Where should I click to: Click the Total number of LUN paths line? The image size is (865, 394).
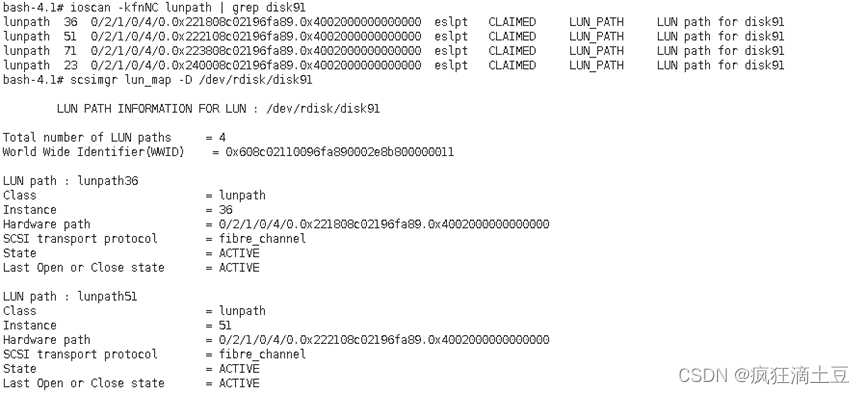[114, 137]
